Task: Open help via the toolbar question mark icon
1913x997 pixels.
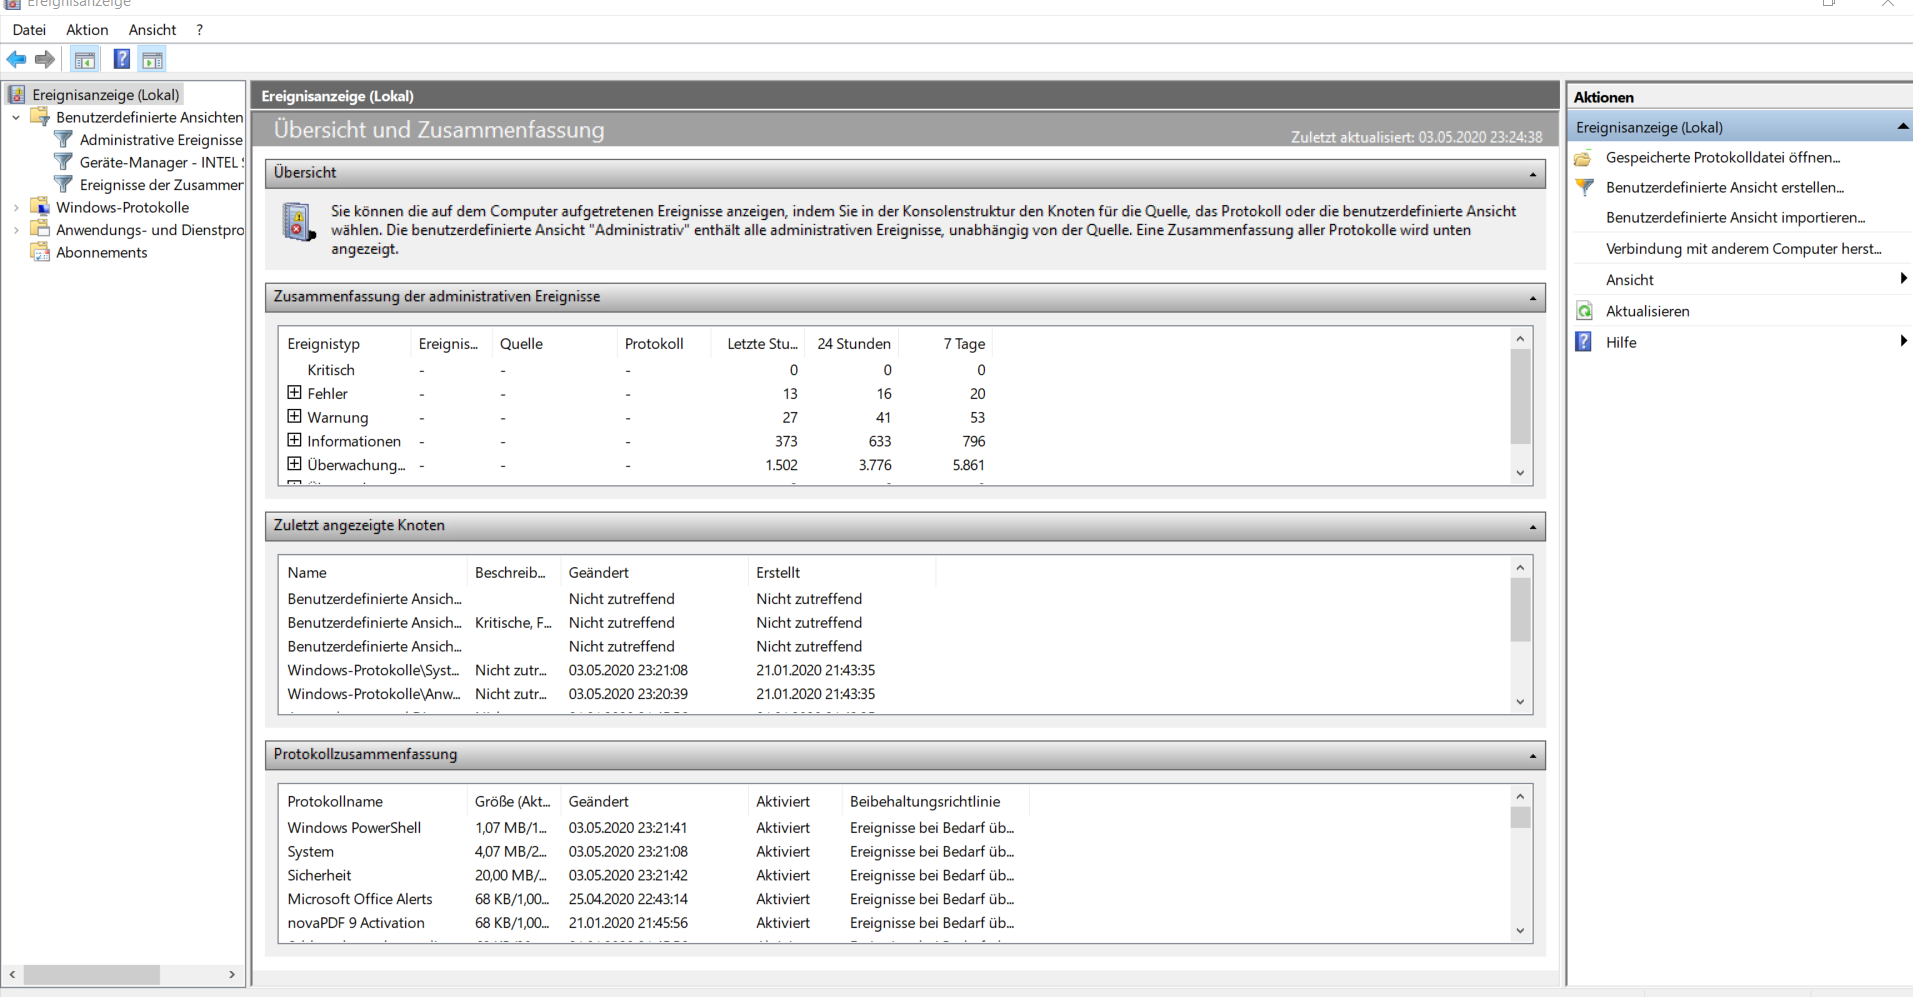Action: pyautogui.click(x=122, y=59)
